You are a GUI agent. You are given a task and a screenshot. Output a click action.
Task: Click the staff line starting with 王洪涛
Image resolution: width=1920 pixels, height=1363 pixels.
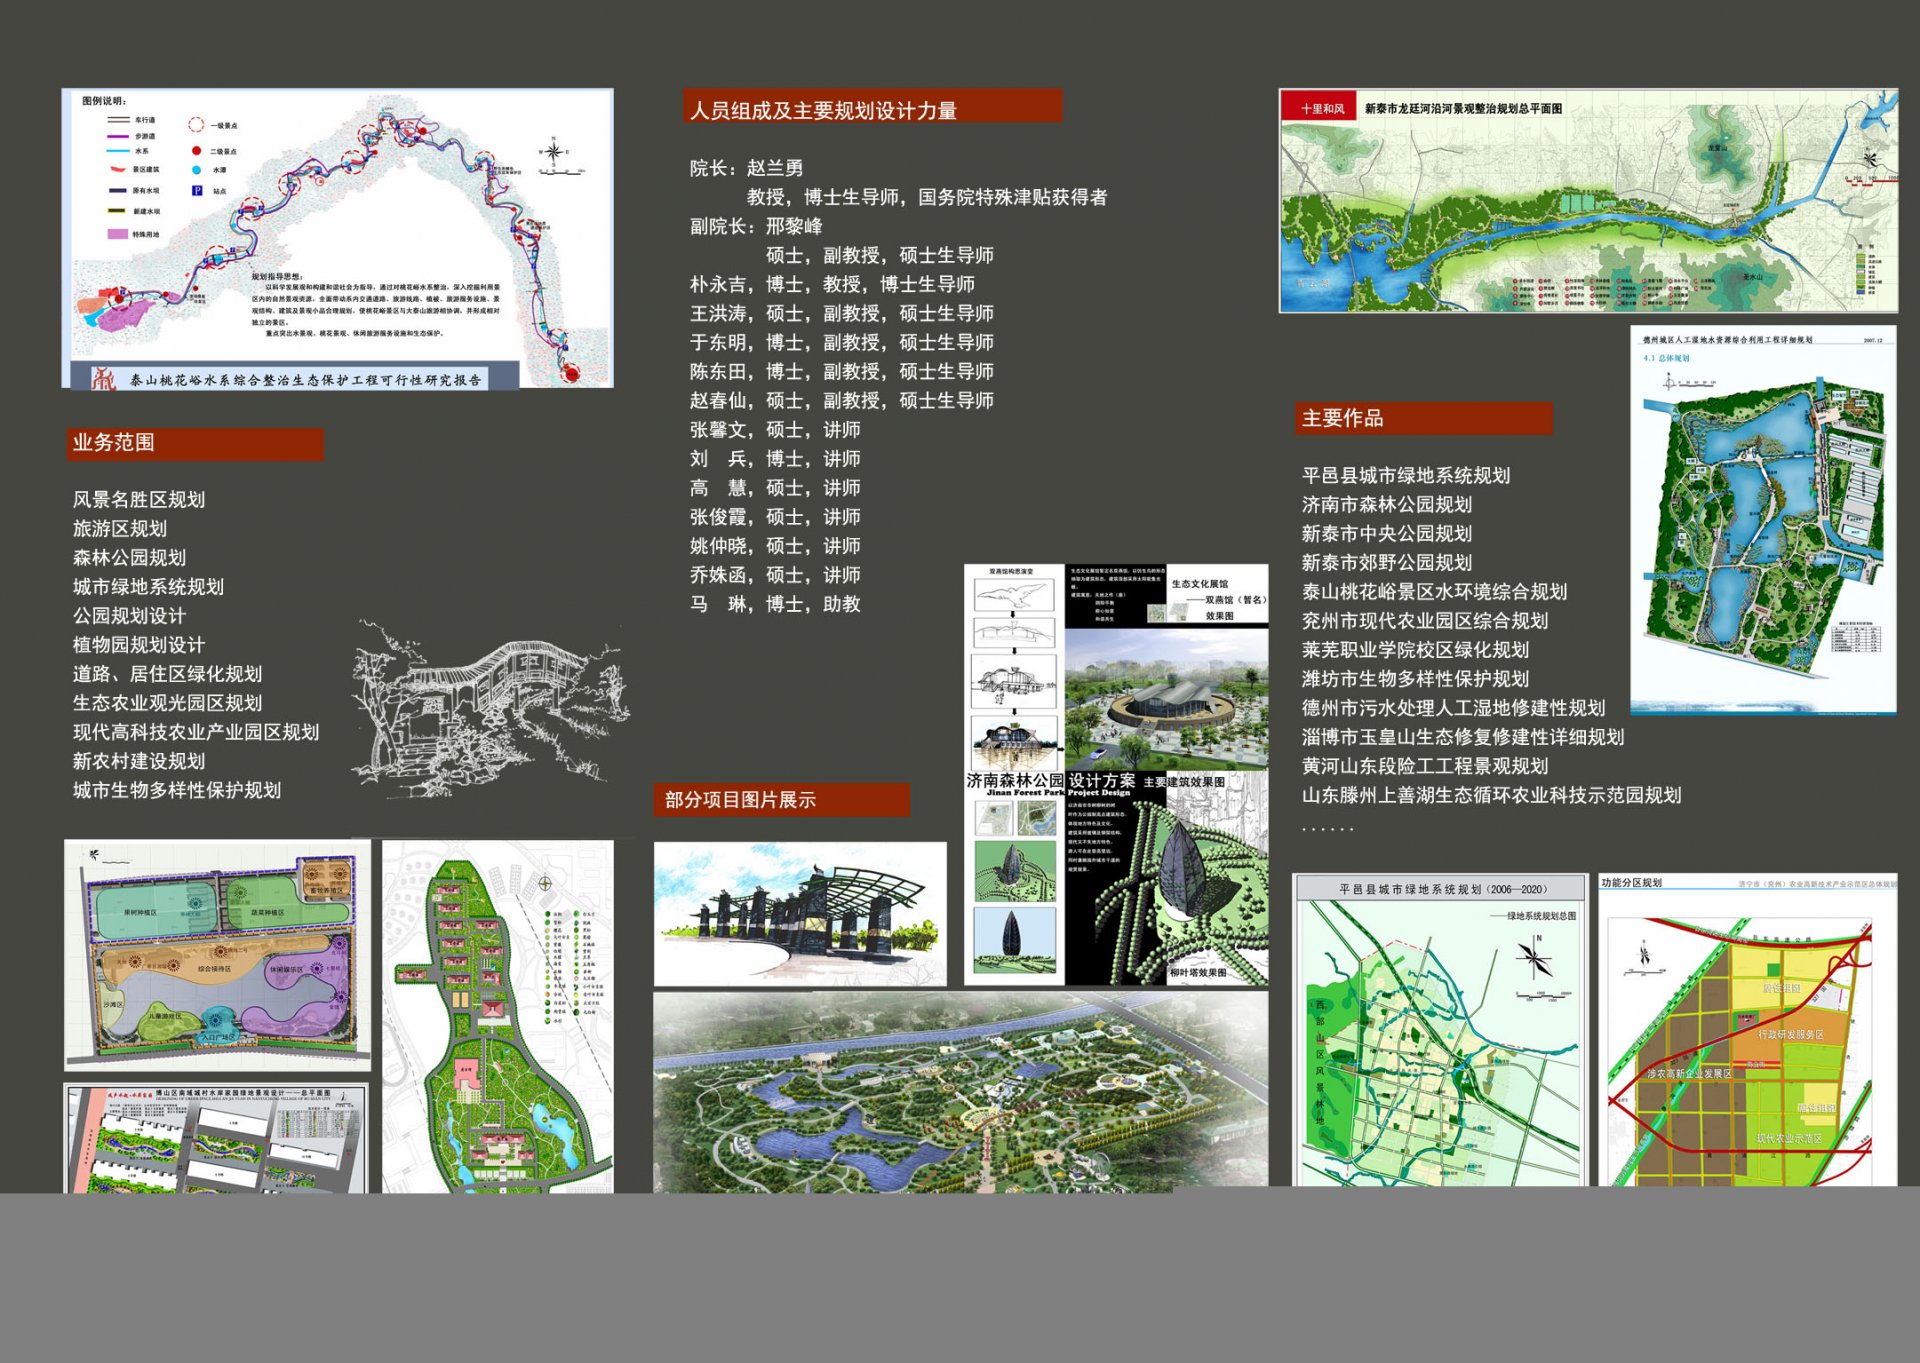842,313
